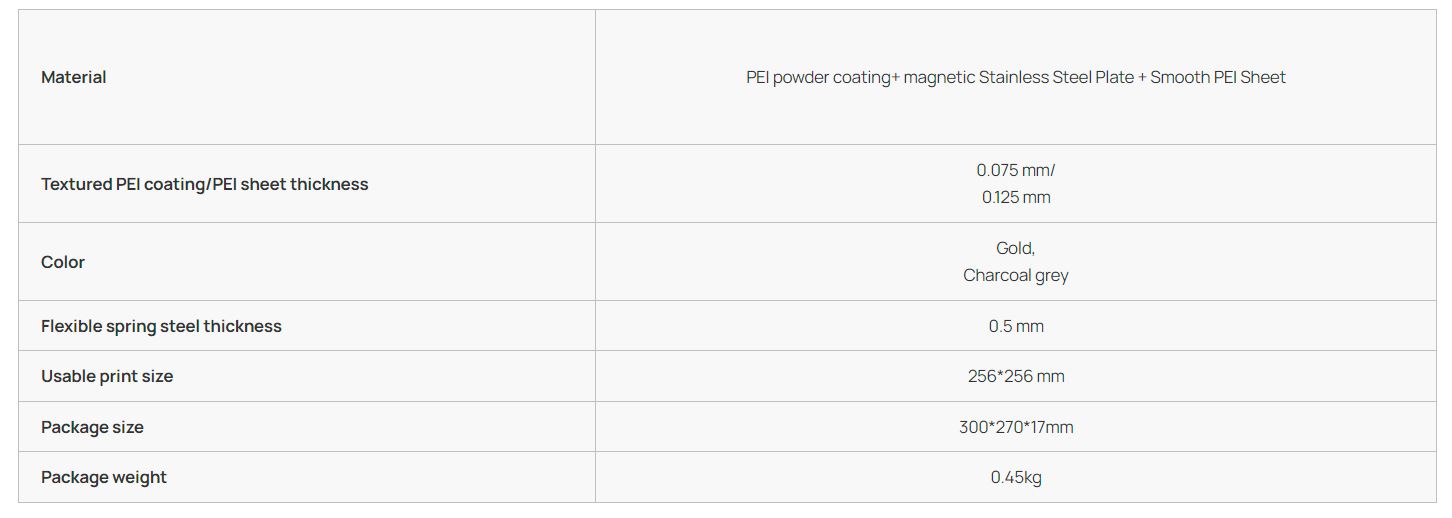Click the 'Usable print size' label
1452x518 pixels.
point(107,376)
